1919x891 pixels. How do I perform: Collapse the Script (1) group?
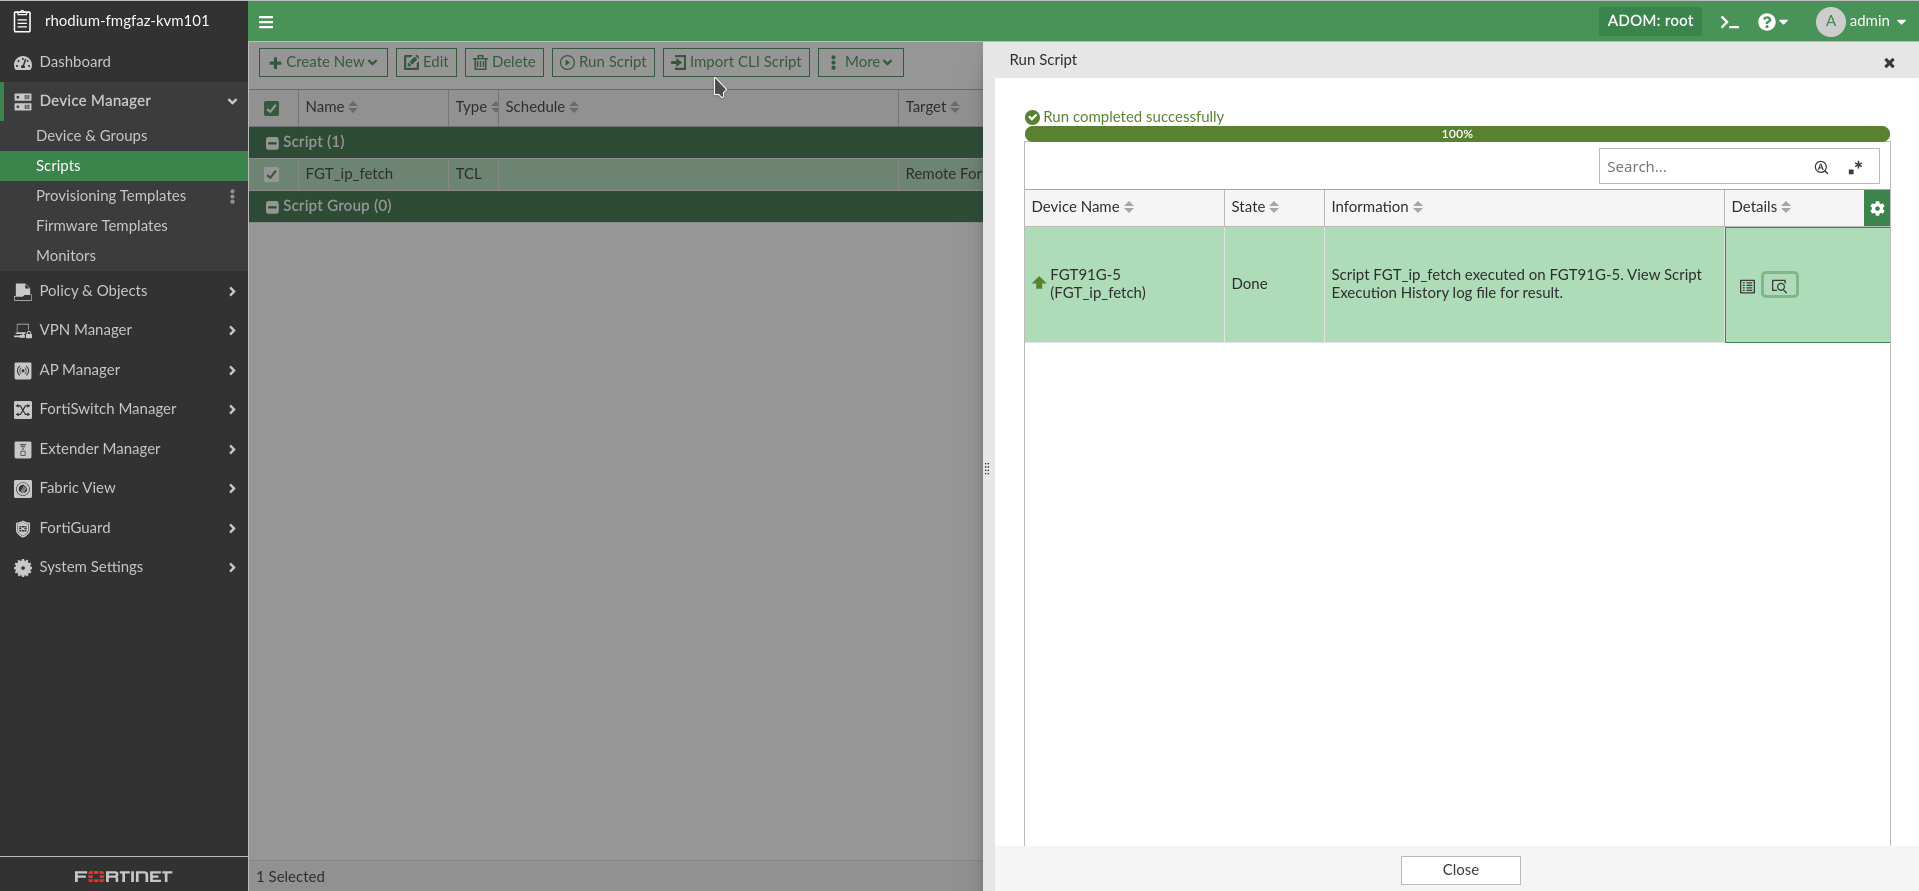272,143
